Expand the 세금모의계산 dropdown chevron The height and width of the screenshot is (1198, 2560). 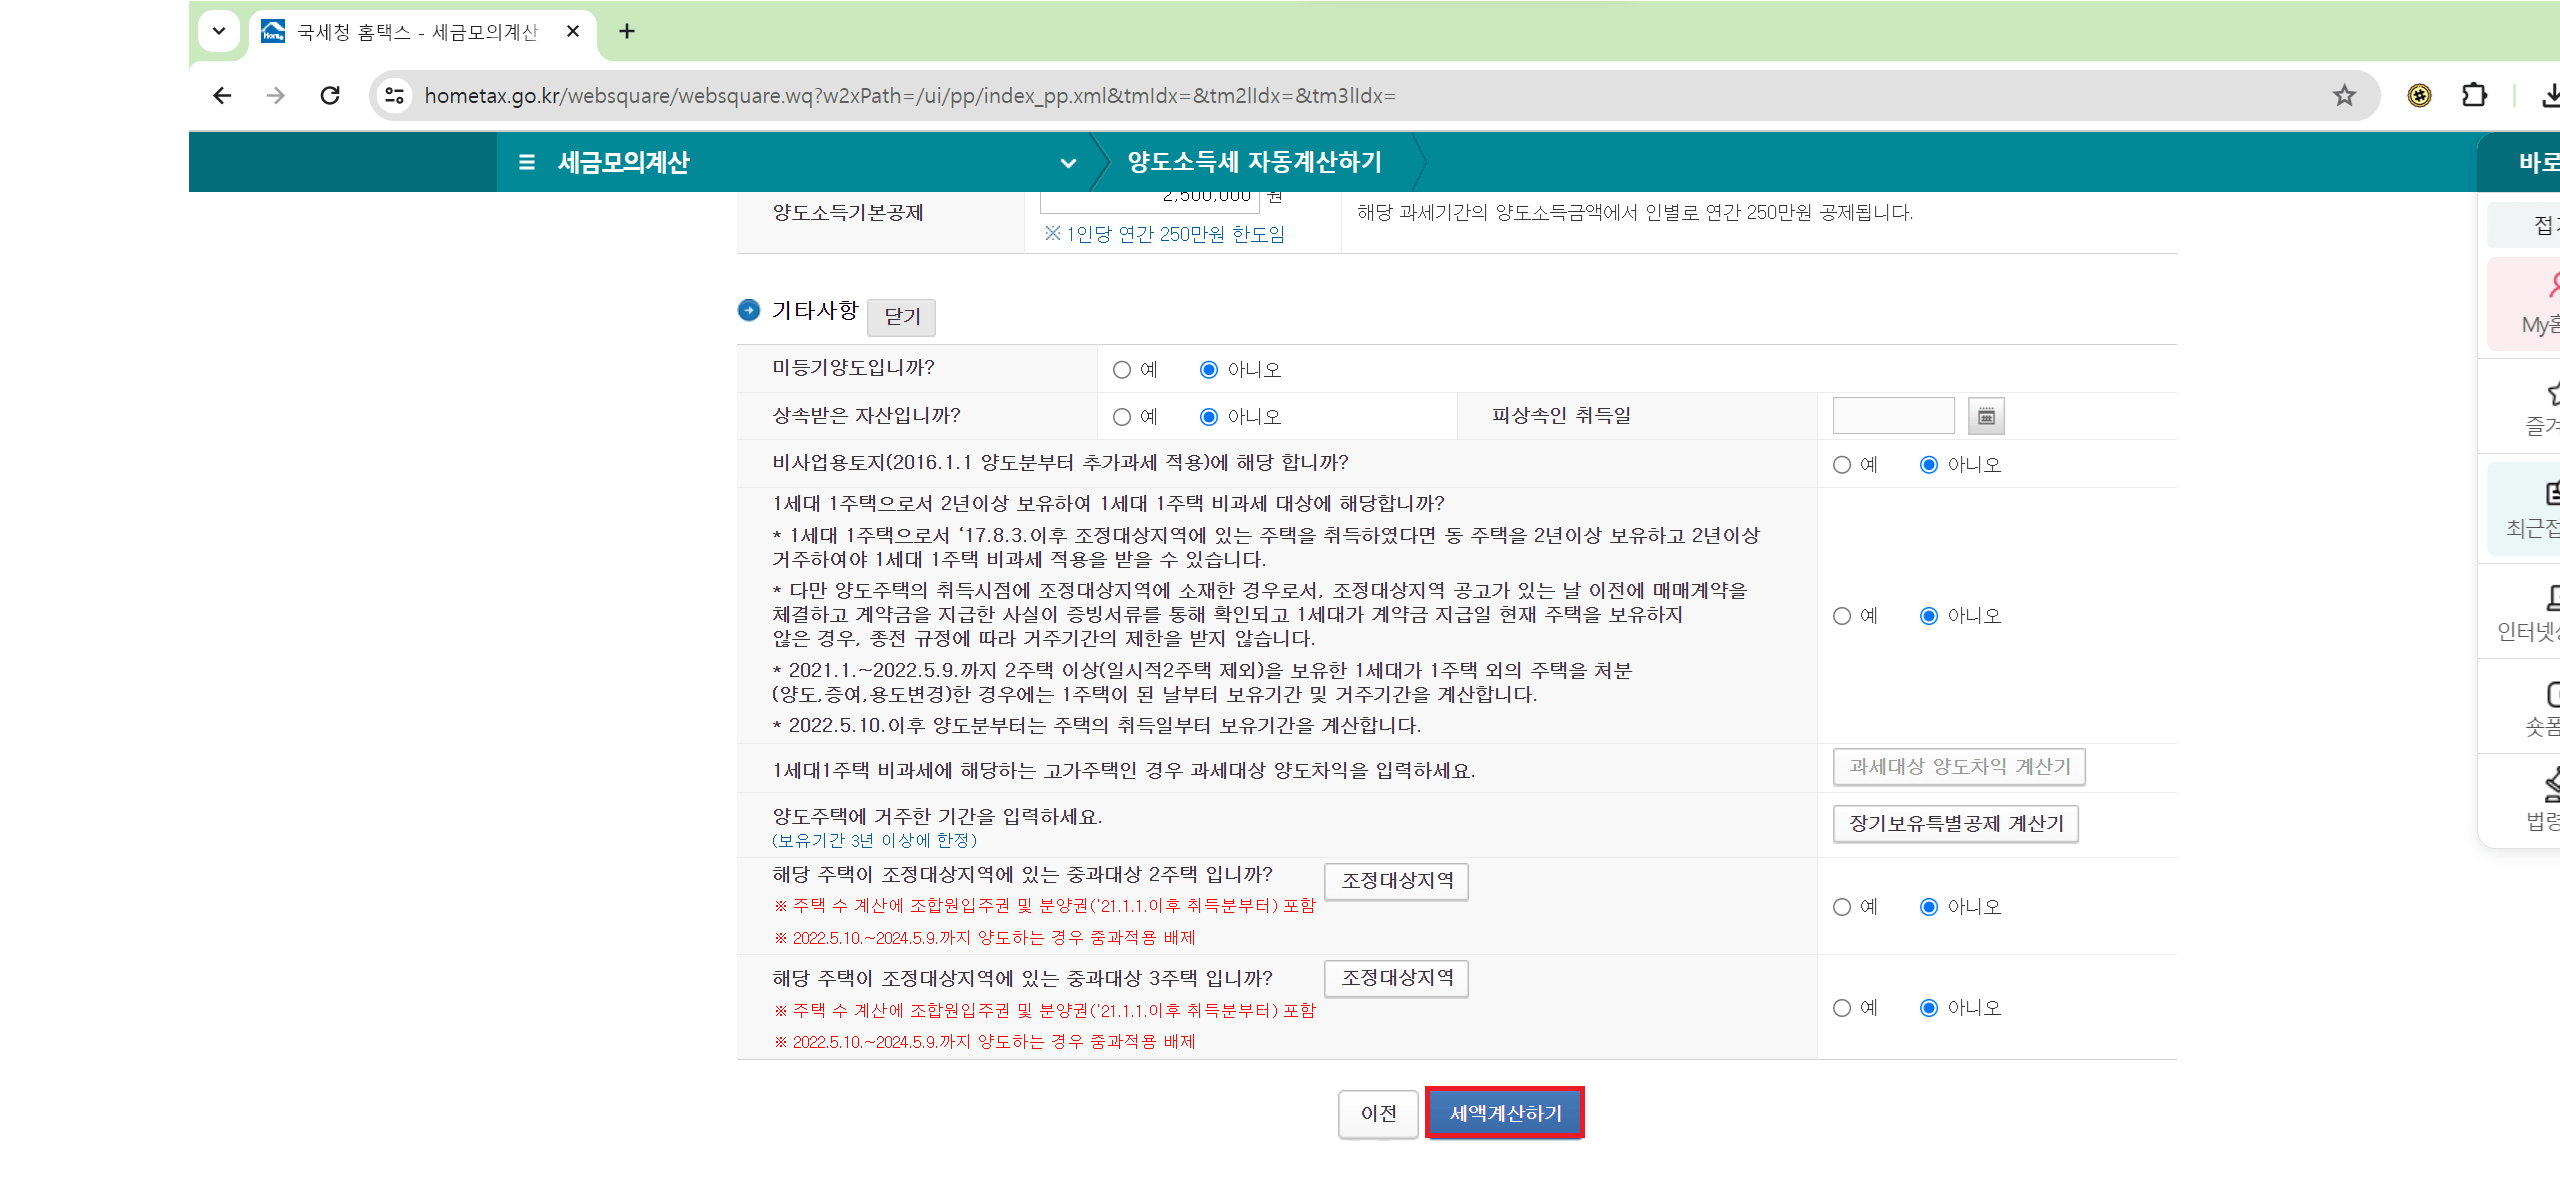[1068, 163]
